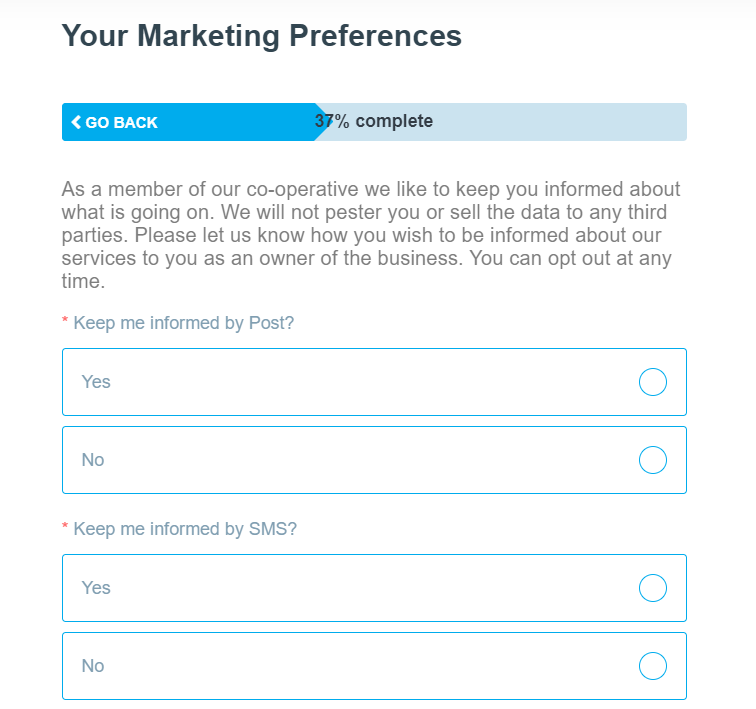Click the left chevron icon beside GO BACK
The image size is (756, 709).
pos(76,122)
